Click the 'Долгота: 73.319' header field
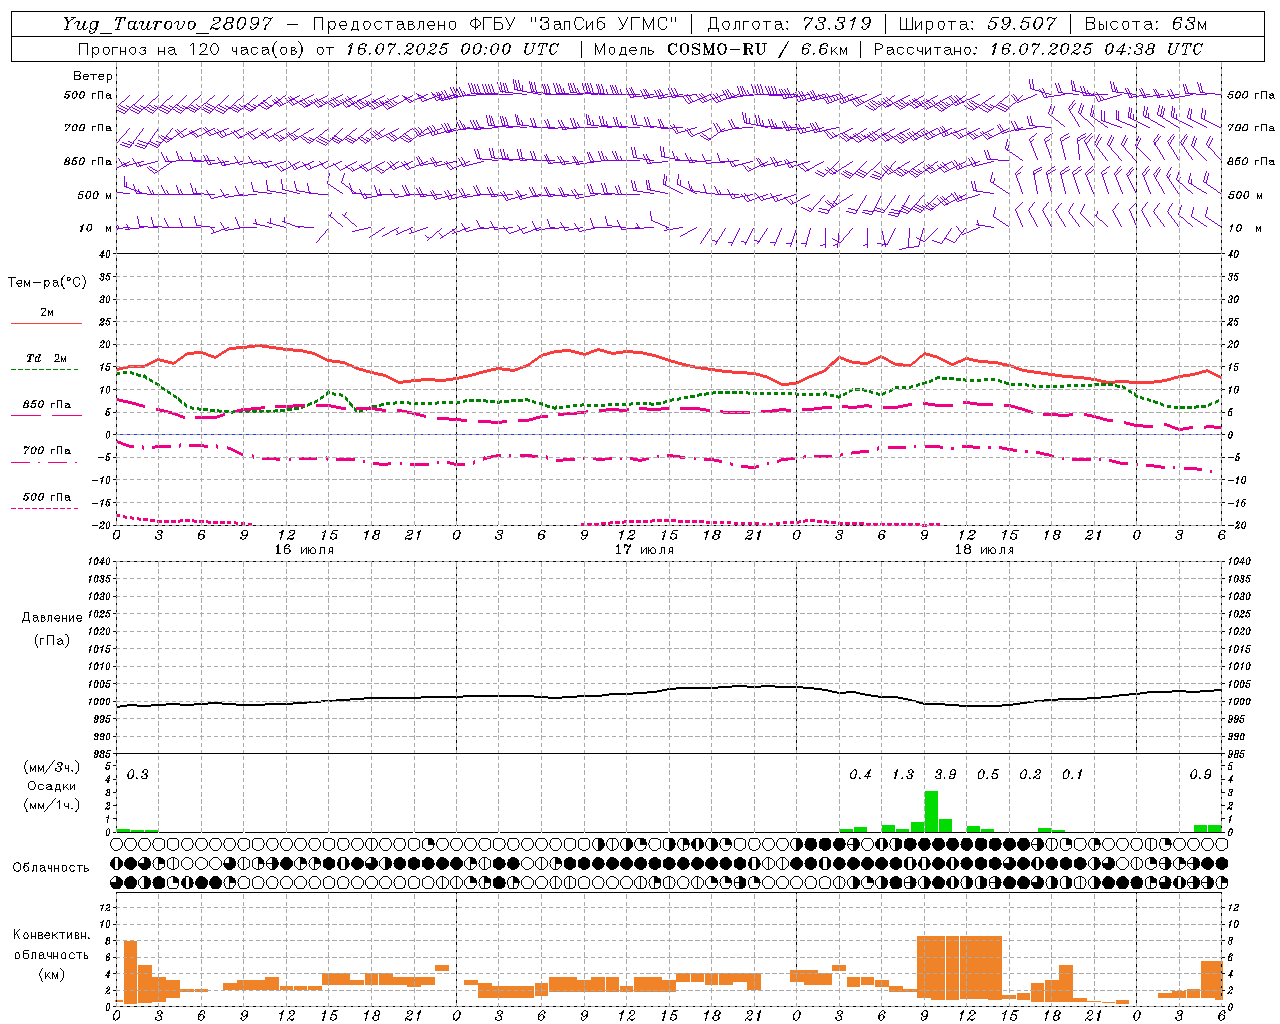The width and height of the screenshot is (1280, 1024). (789, 24)
